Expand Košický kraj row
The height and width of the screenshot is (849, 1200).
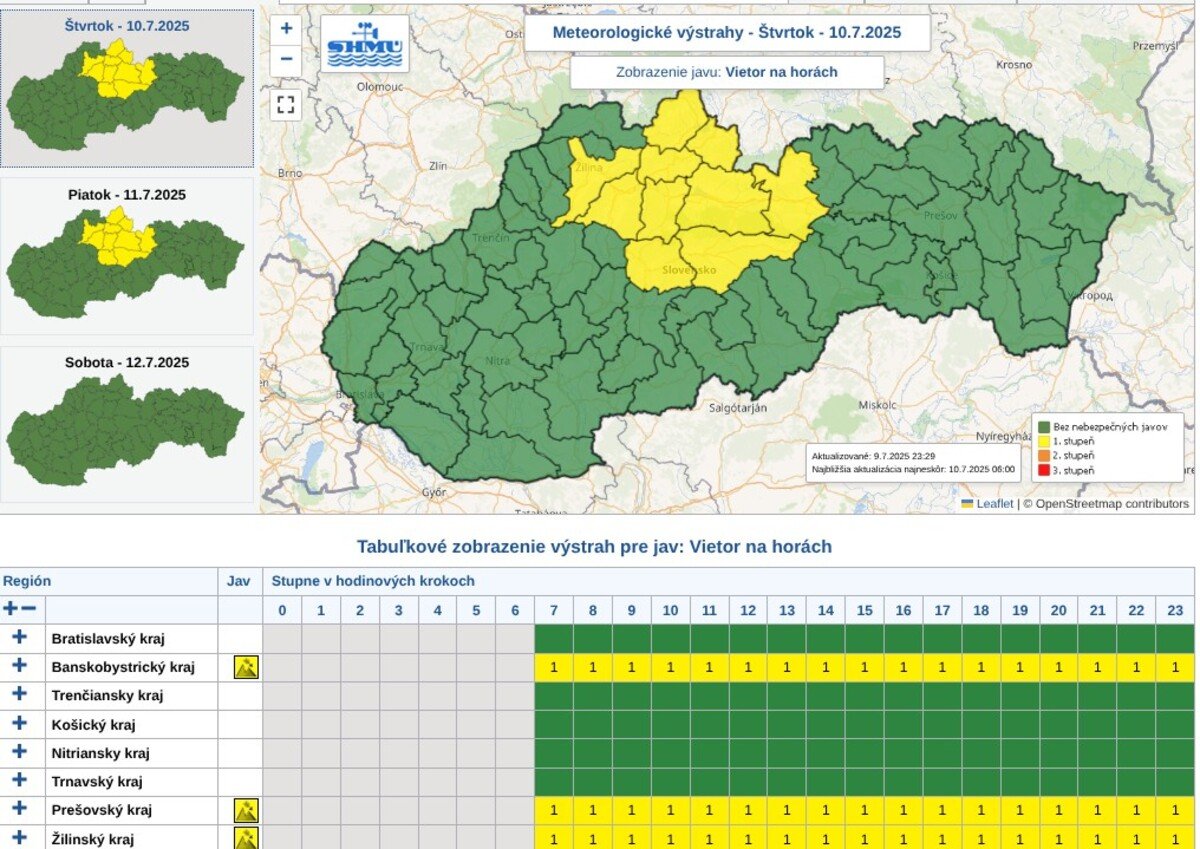pos(19,724)
